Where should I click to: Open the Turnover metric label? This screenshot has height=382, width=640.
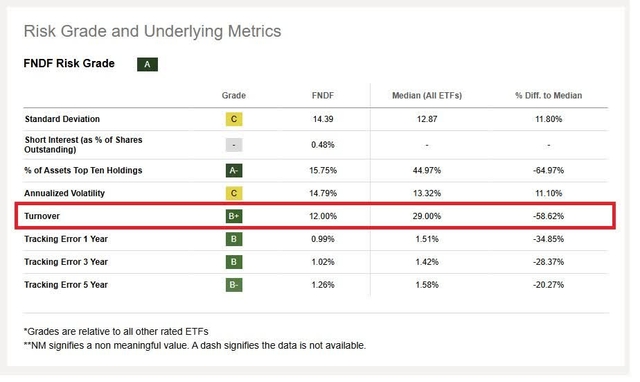42,216
